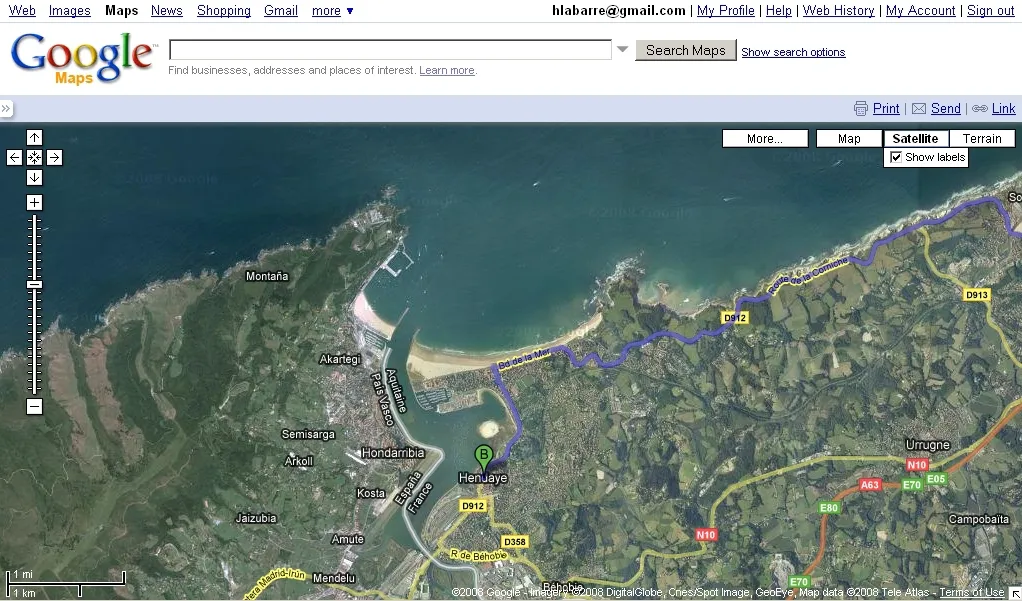The height and width of the screenshot is (601, 1022).
Task: Click Show search options link
Action: (793, 52)
